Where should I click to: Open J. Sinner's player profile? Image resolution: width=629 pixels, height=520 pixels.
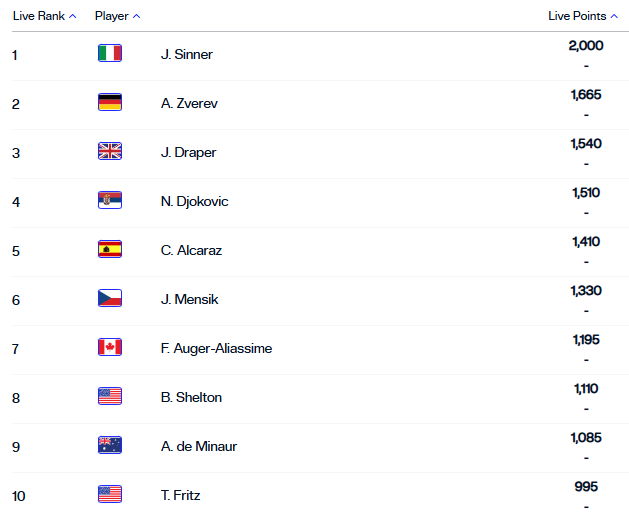(187, 54)
